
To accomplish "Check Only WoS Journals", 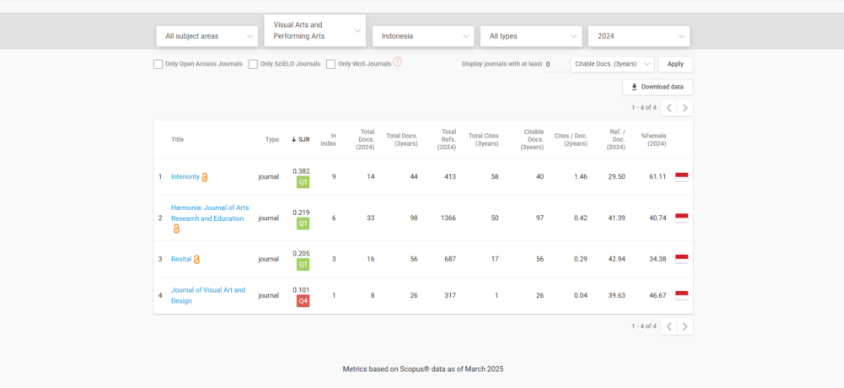I will tap(331, 64).
